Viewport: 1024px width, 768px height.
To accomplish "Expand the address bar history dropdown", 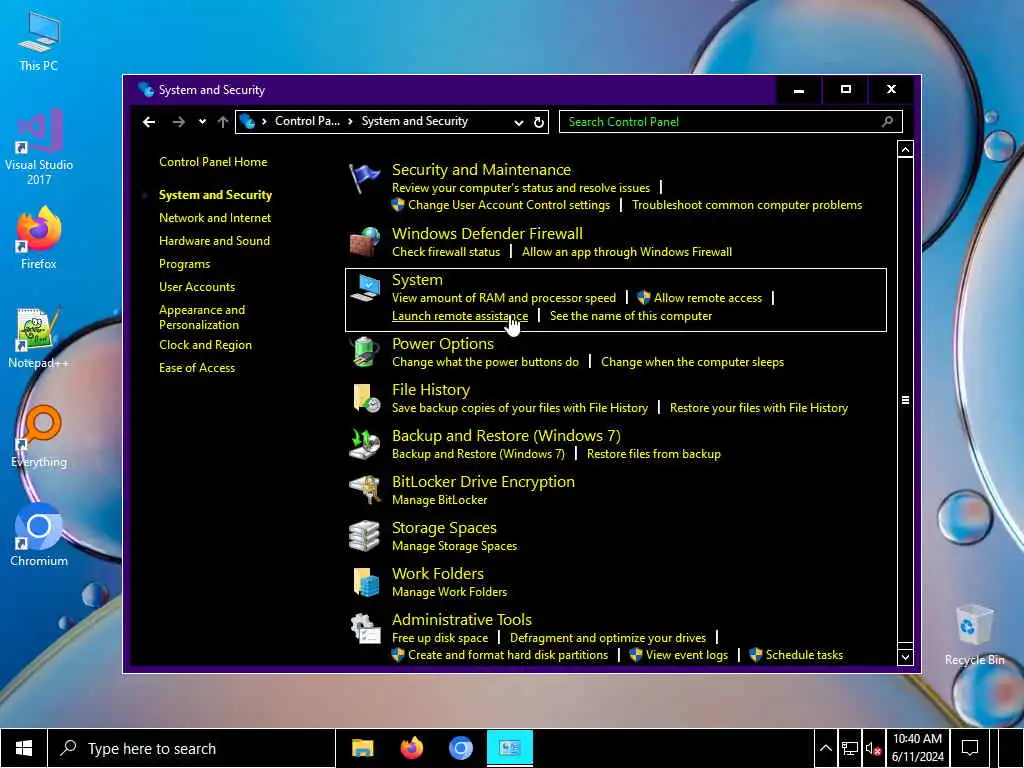I will point(519,122).
